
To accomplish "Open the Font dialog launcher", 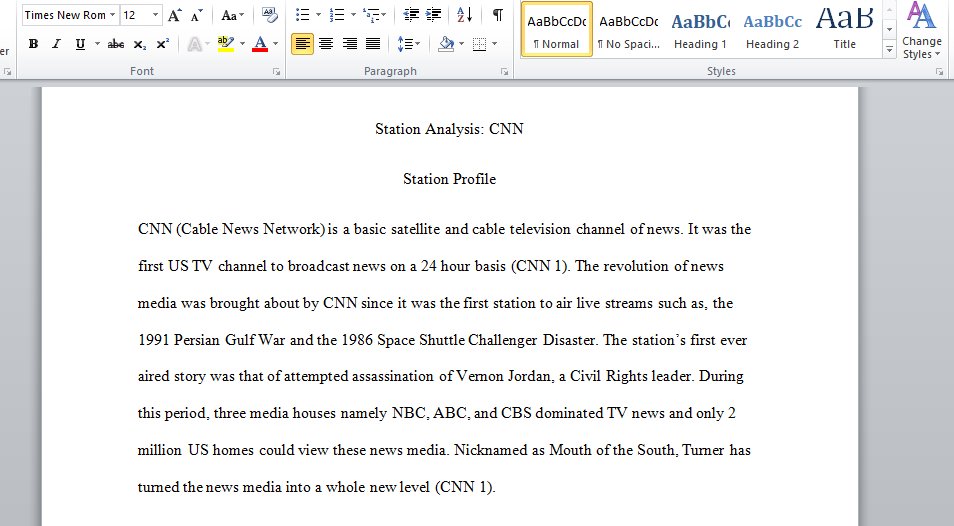I will click(277, 72).
